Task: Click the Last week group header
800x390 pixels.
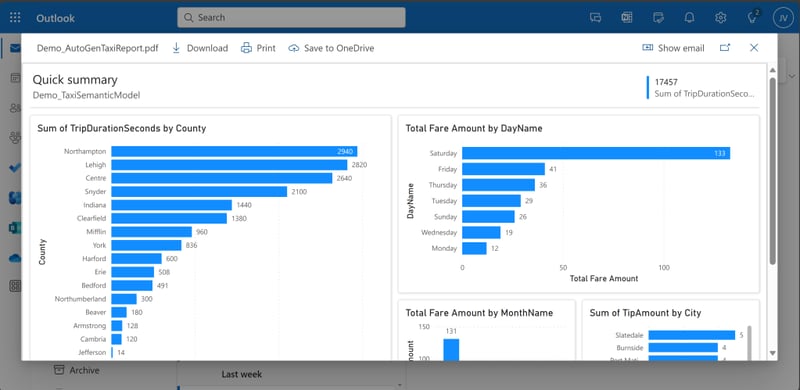Action: [x=242, y=374]
